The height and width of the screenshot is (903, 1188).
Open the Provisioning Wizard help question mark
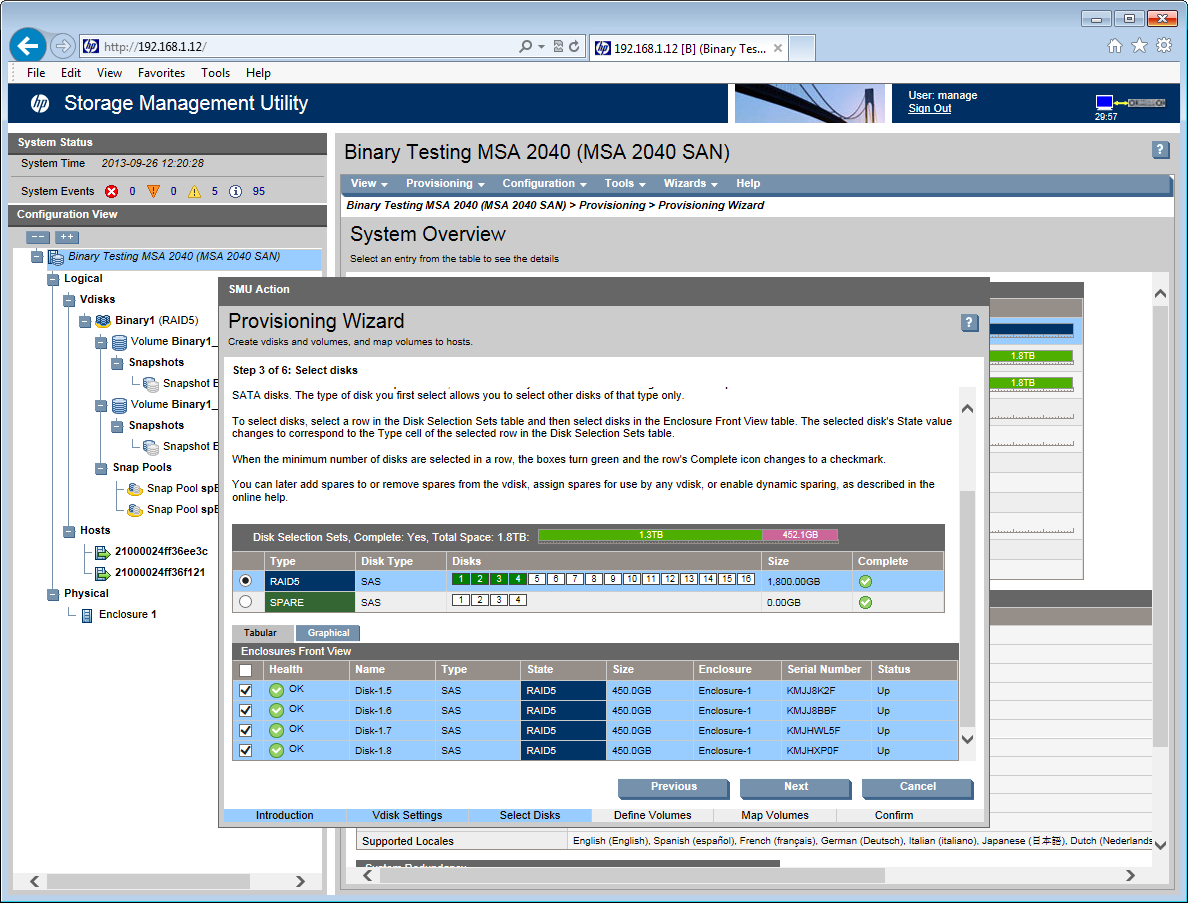click(968, 323)
